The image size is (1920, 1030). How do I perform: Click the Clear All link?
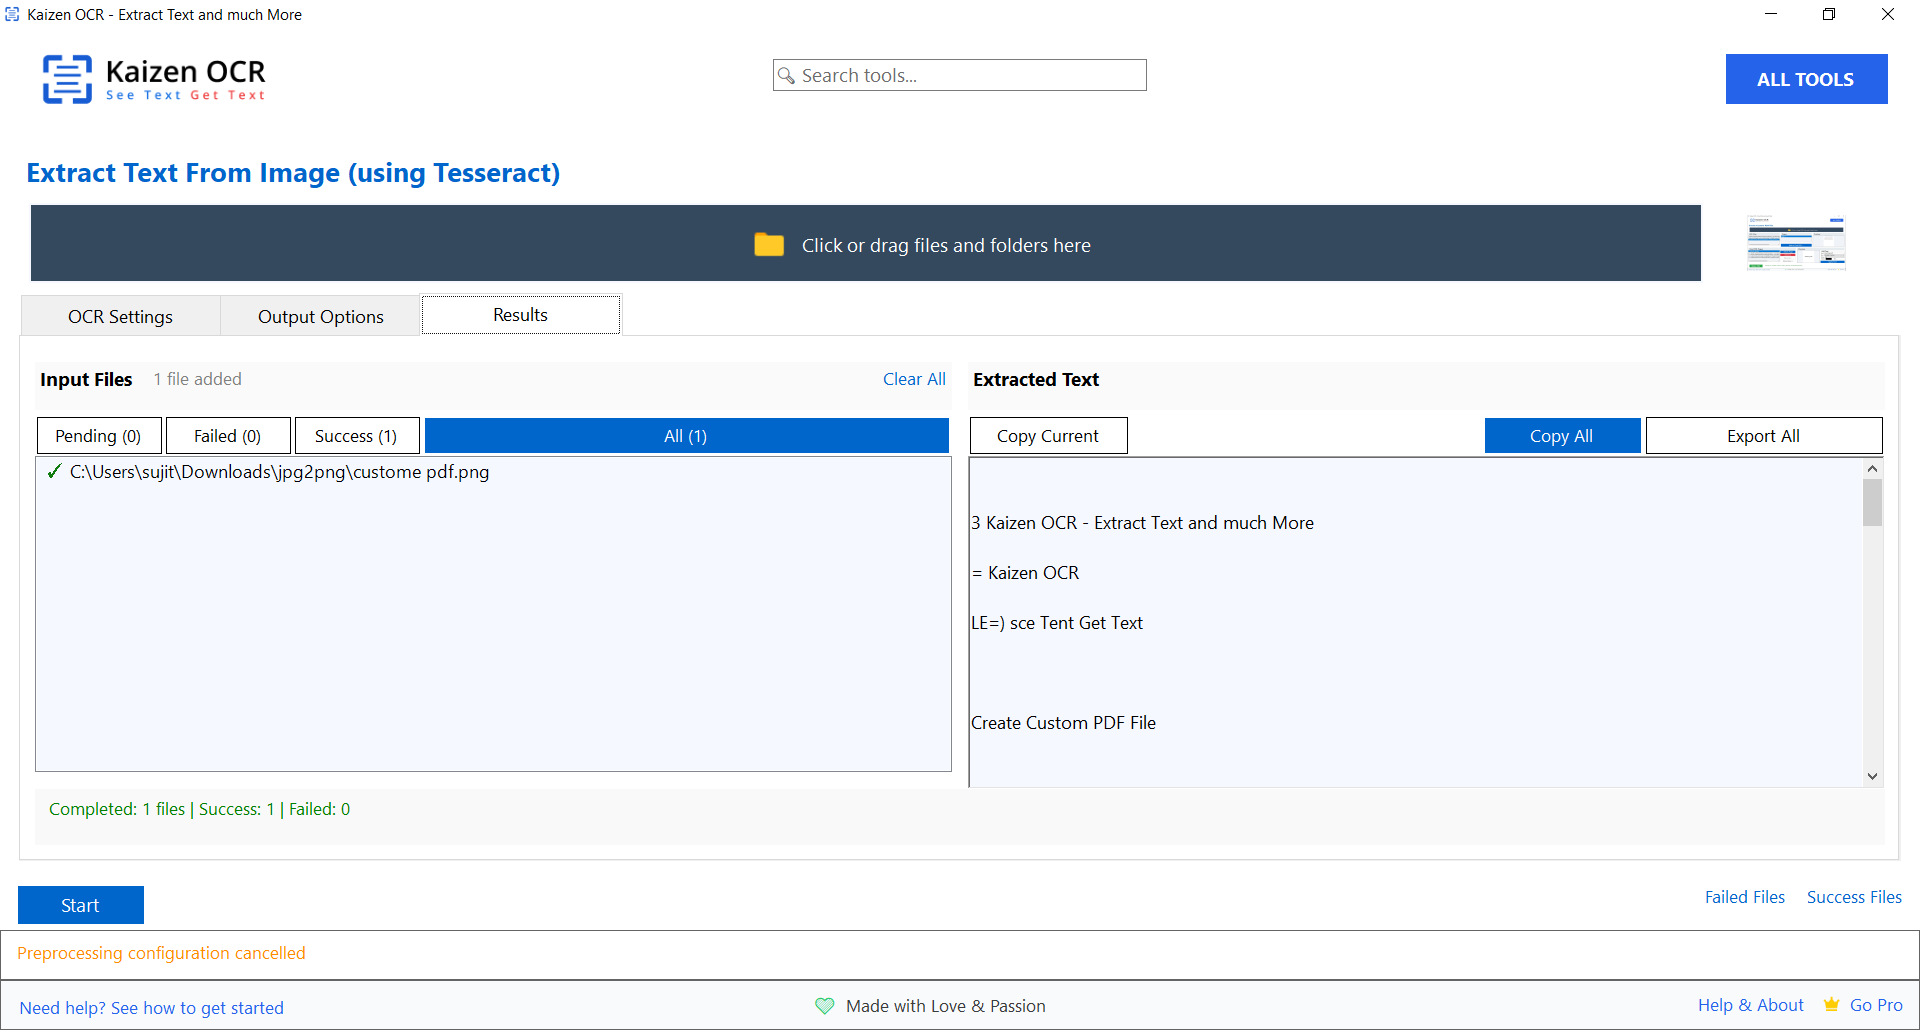coord(913,379)
